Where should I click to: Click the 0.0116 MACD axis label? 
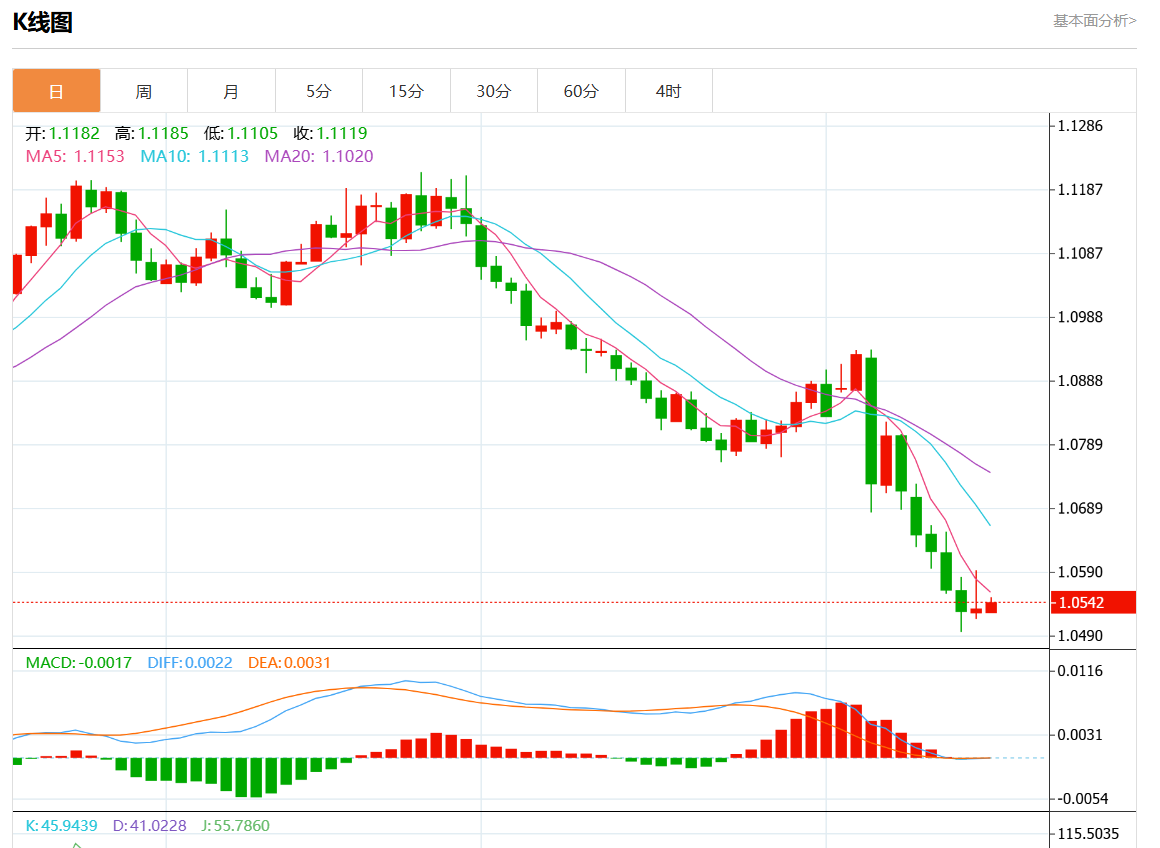[1080, 671]
